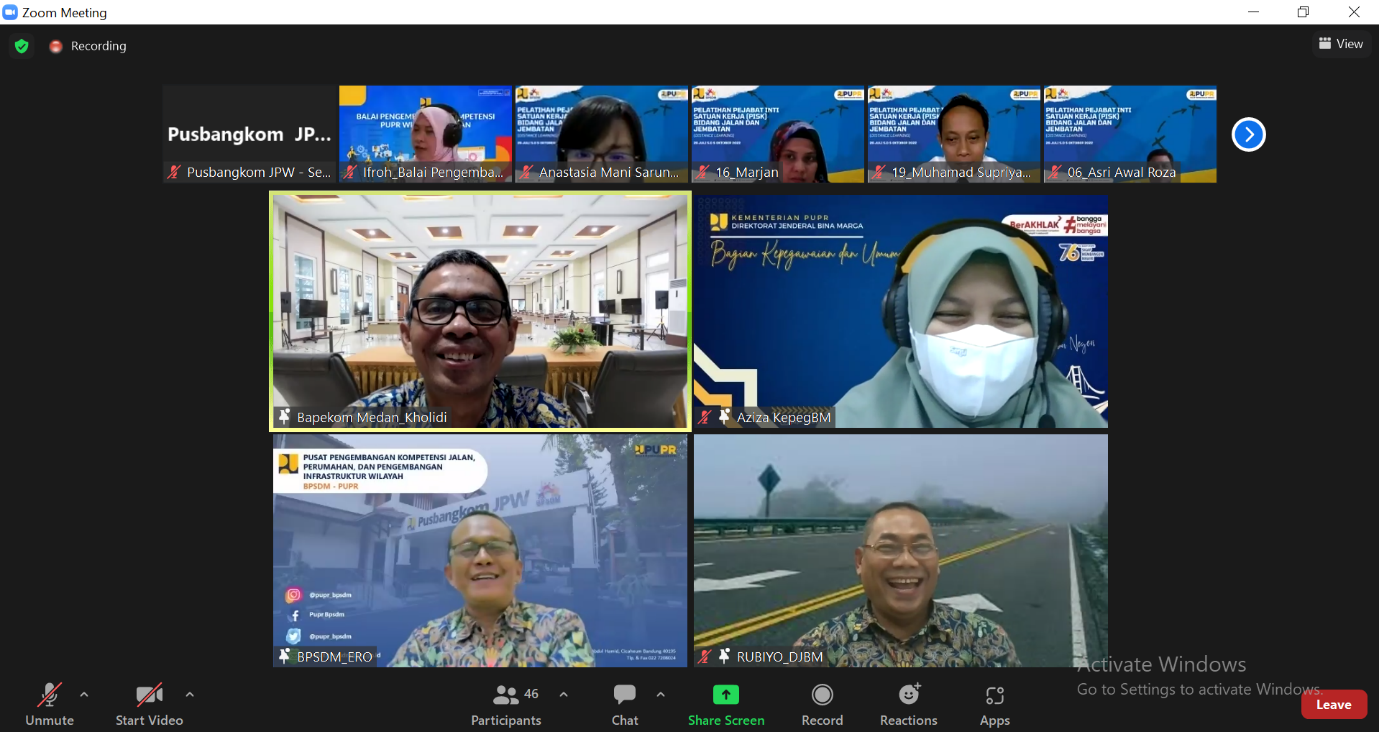The width and height of the screenshot is (1379, 732).
Task: Click the Leave button
Action: 1334,704
